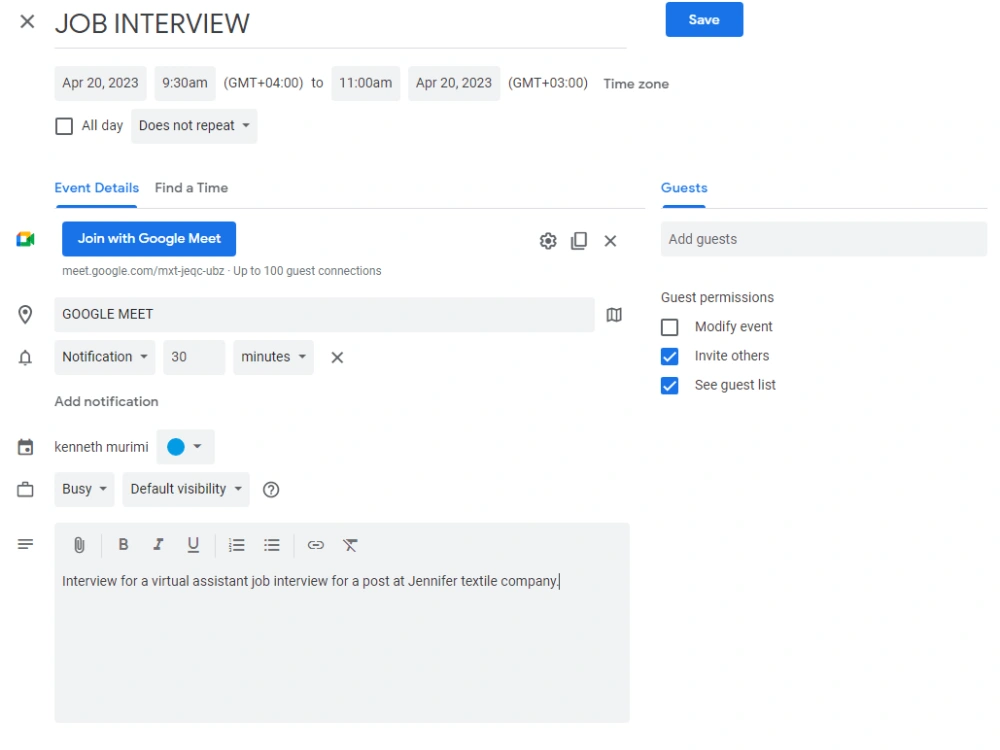The height and width of the screenshot is (750, 1000).
Task: Click the description lines icon
Action: click(26, 545)
